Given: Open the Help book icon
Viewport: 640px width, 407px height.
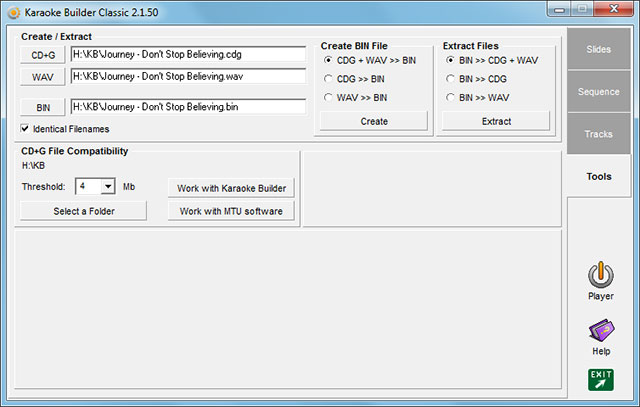Looking at the screenshot, I should click(x=600, y=331).
